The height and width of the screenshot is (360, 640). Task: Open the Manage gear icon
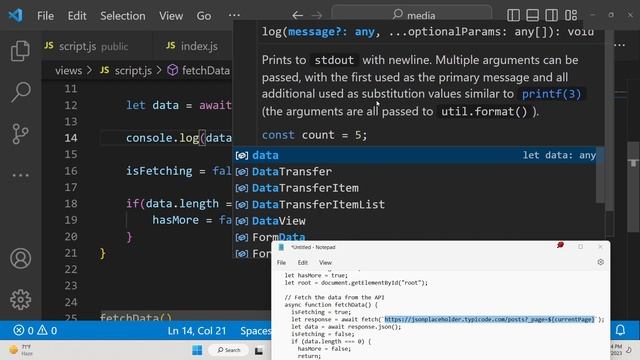(20, 300)
